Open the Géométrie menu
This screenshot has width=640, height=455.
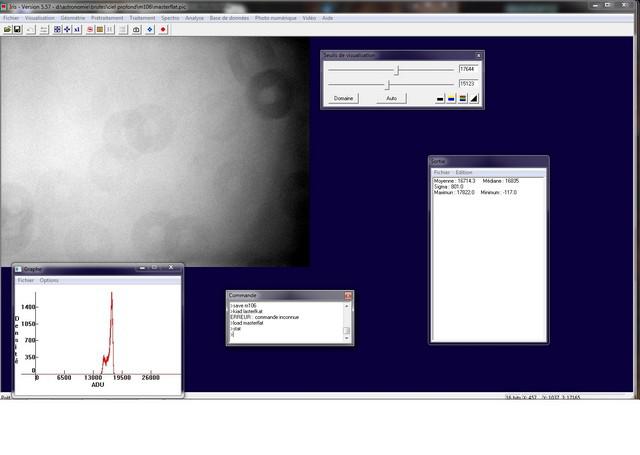pyautogui.click(x=73, y=18)
